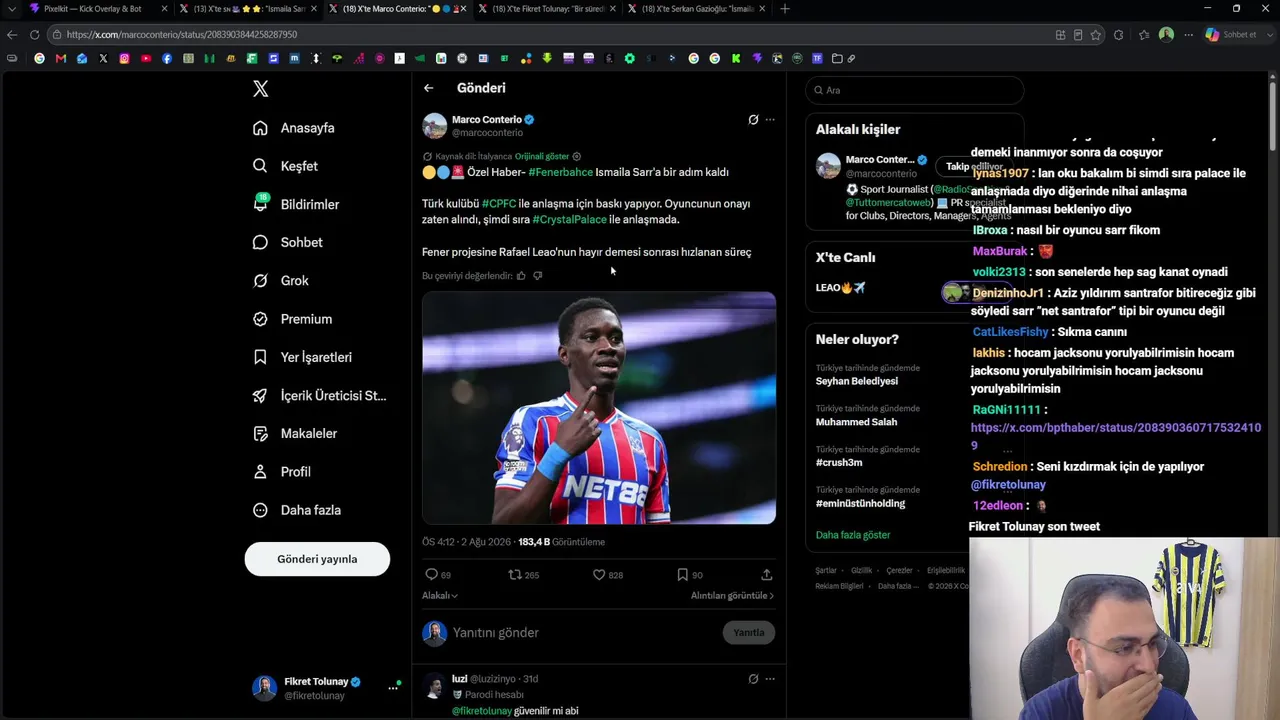Rate the translation with thumbs up

(521, 276)
